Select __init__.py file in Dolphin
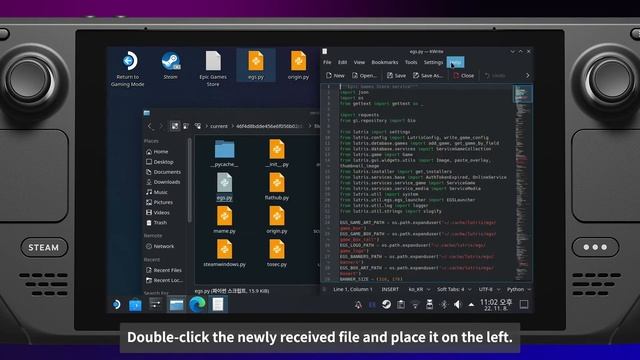640x360 pixels. click(x=277, y=153)
